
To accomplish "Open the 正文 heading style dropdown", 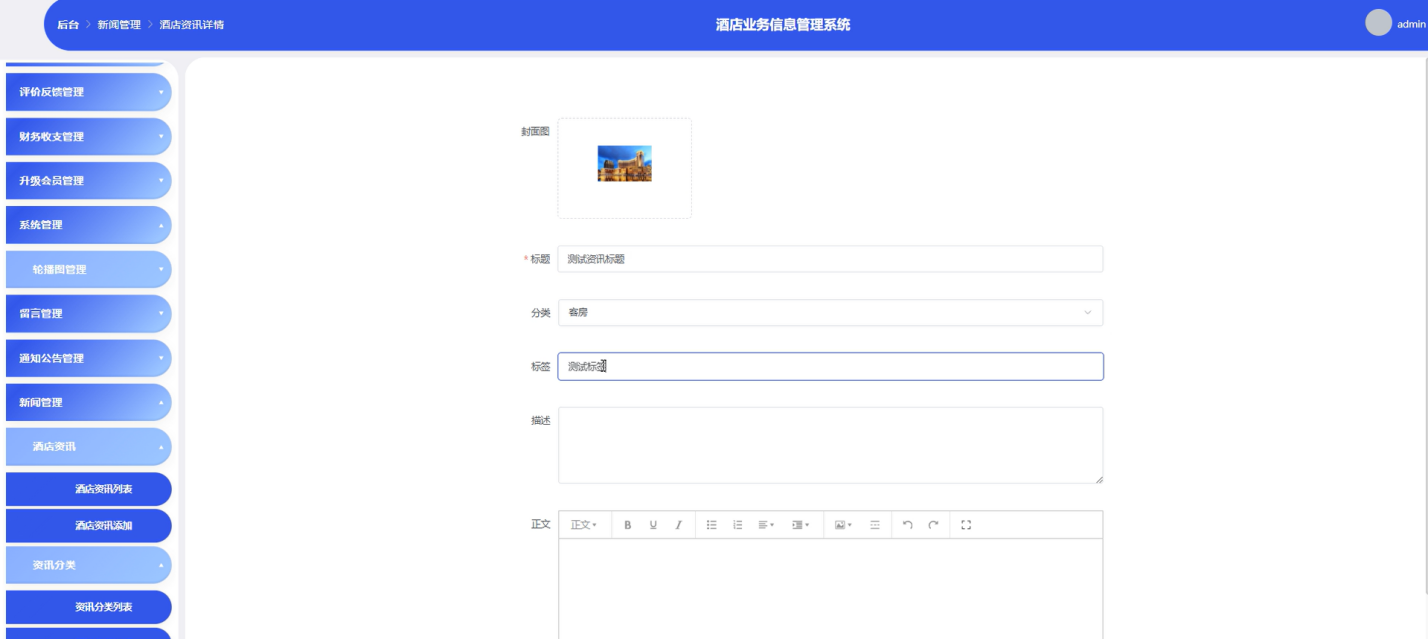I will [x=584, y=525].
